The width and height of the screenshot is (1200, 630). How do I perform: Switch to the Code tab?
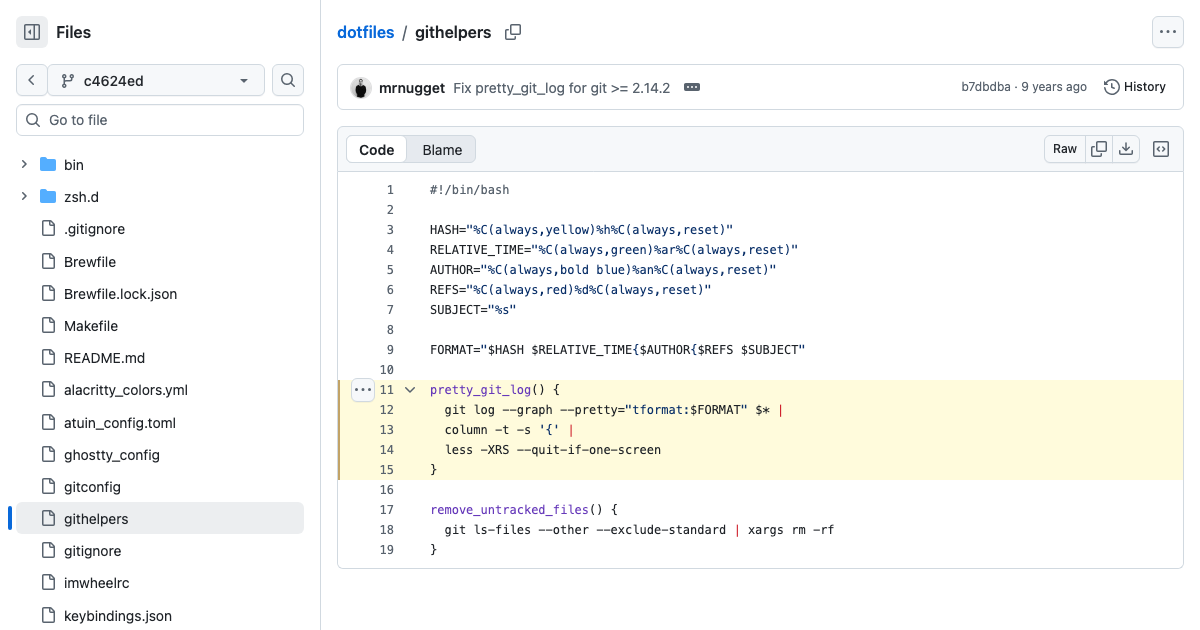coord(377,149)
